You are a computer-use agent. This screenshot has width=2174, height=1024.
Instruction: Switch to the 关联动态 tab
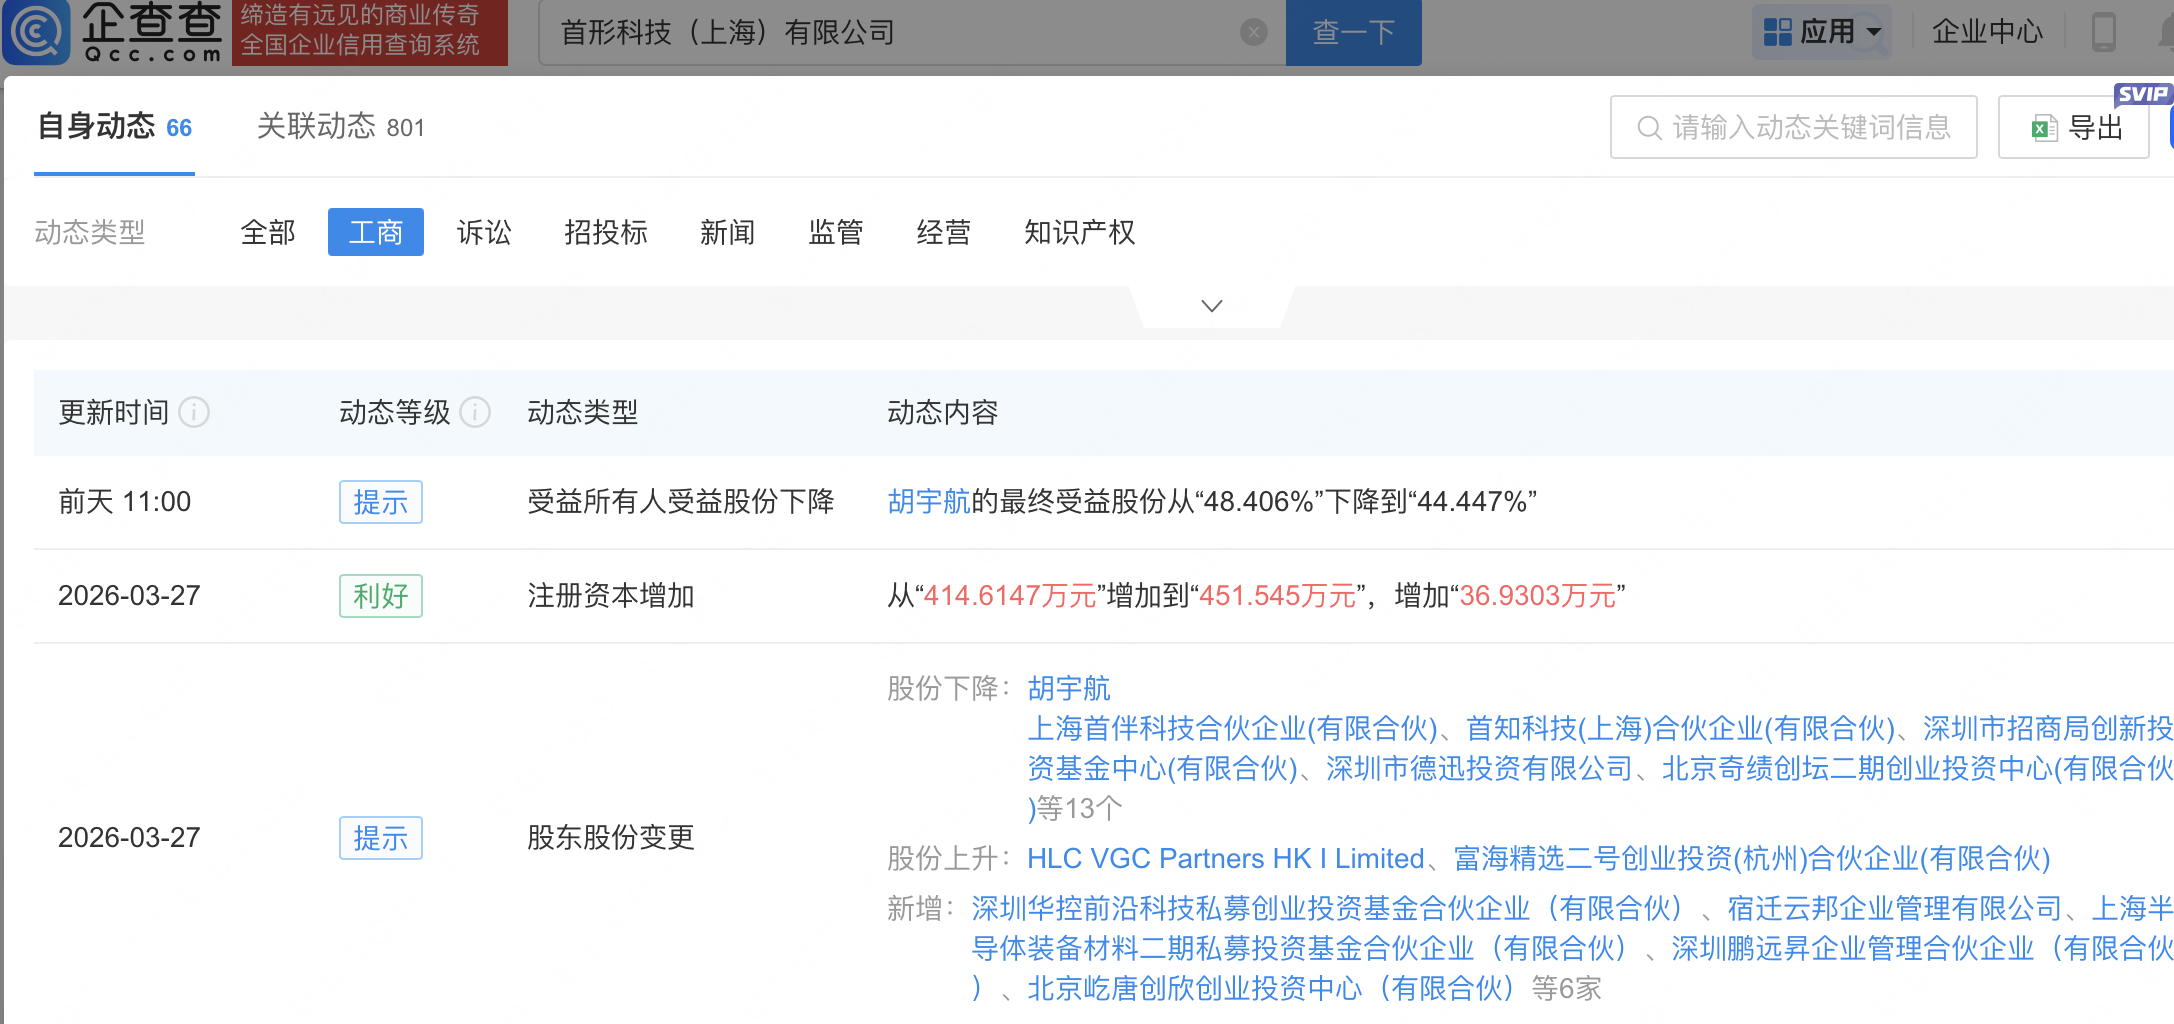tap(340, 127)
